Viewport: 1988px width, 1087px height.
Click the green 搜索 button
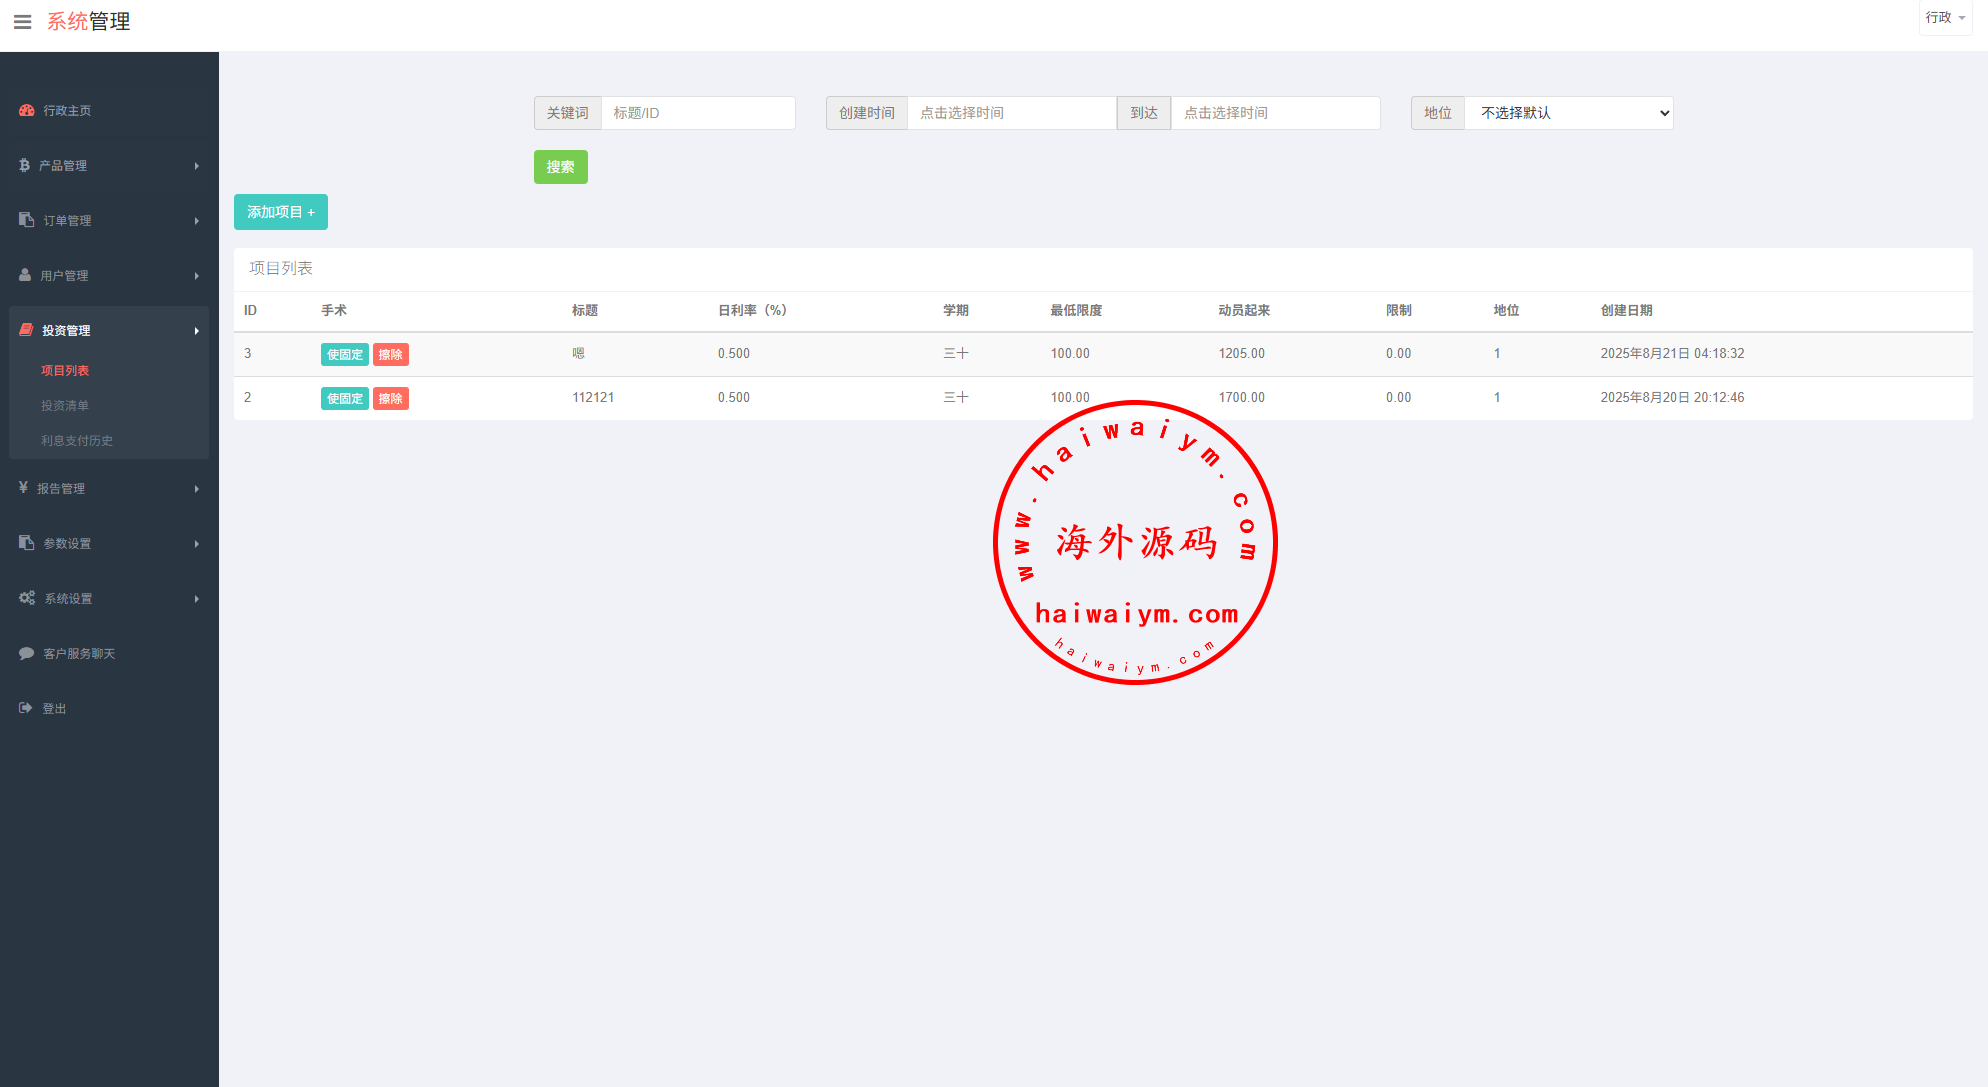pyautogui.click(x=560, y=167)
